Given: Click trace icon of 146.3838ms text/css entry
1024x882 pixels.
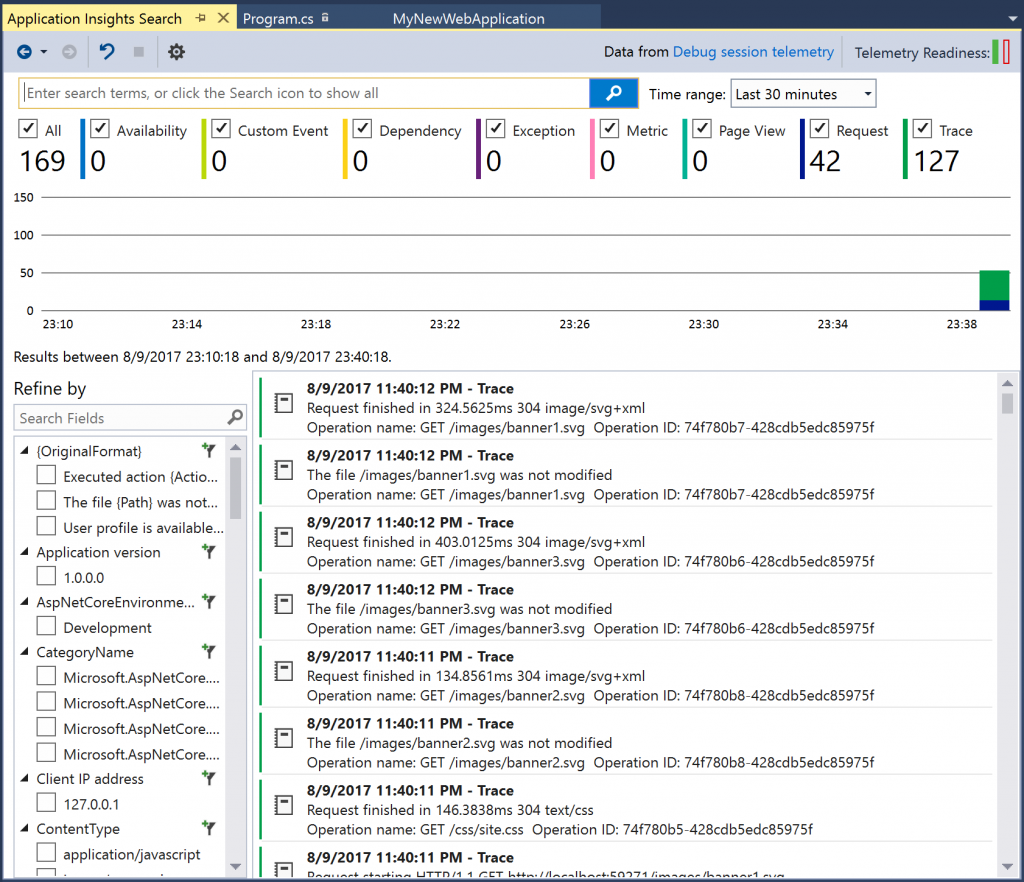Looking at the screenshot, I should pos(283,805).
